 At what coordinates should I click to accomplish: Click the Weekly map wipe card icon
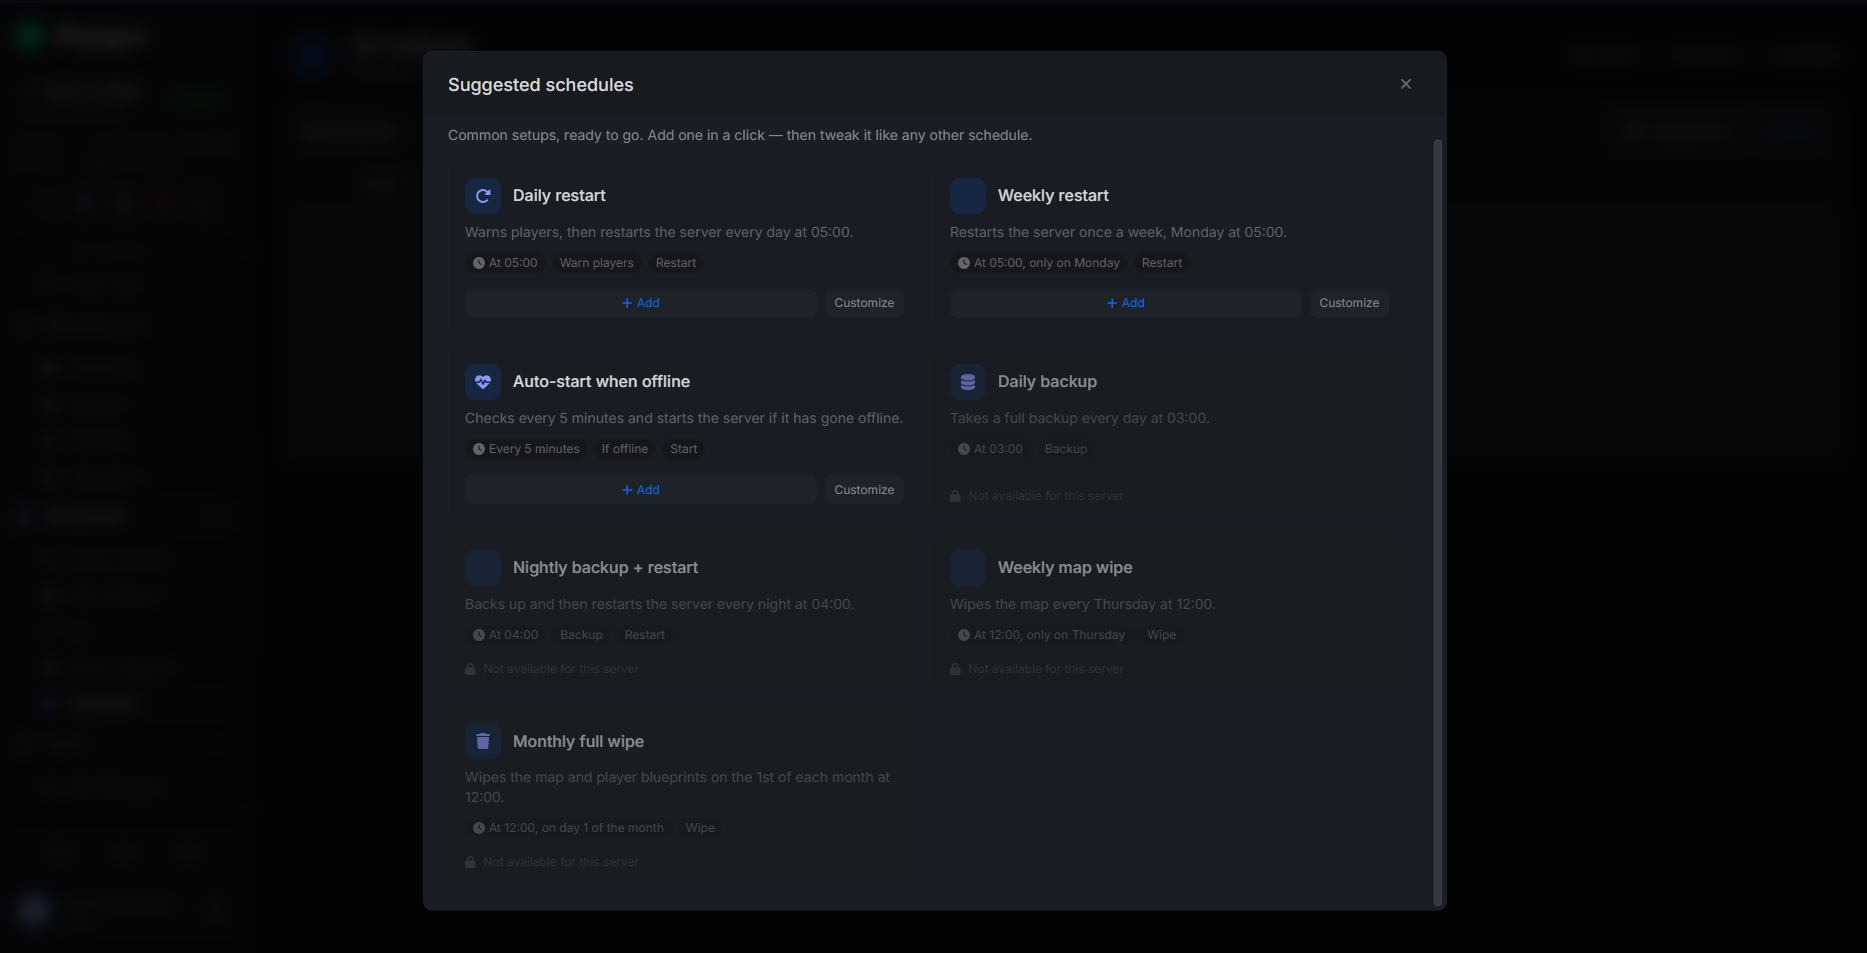(x=968, y=568)
